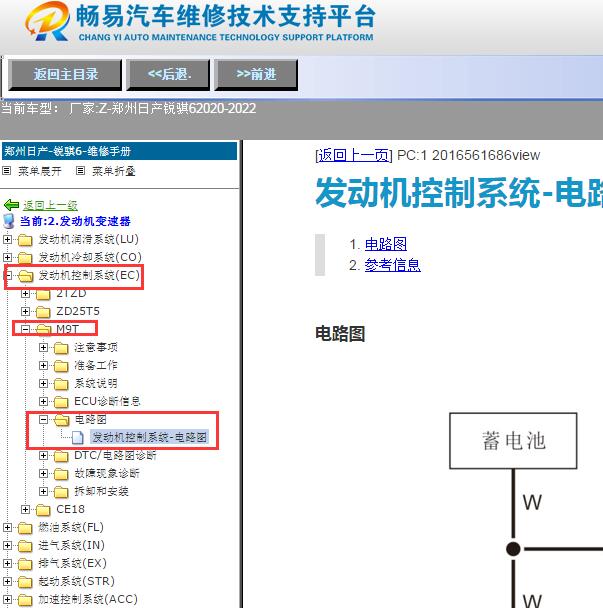
Task: Expand the 起动系统(STR) node
Action: pyautogui.click(x=7, y=582)
